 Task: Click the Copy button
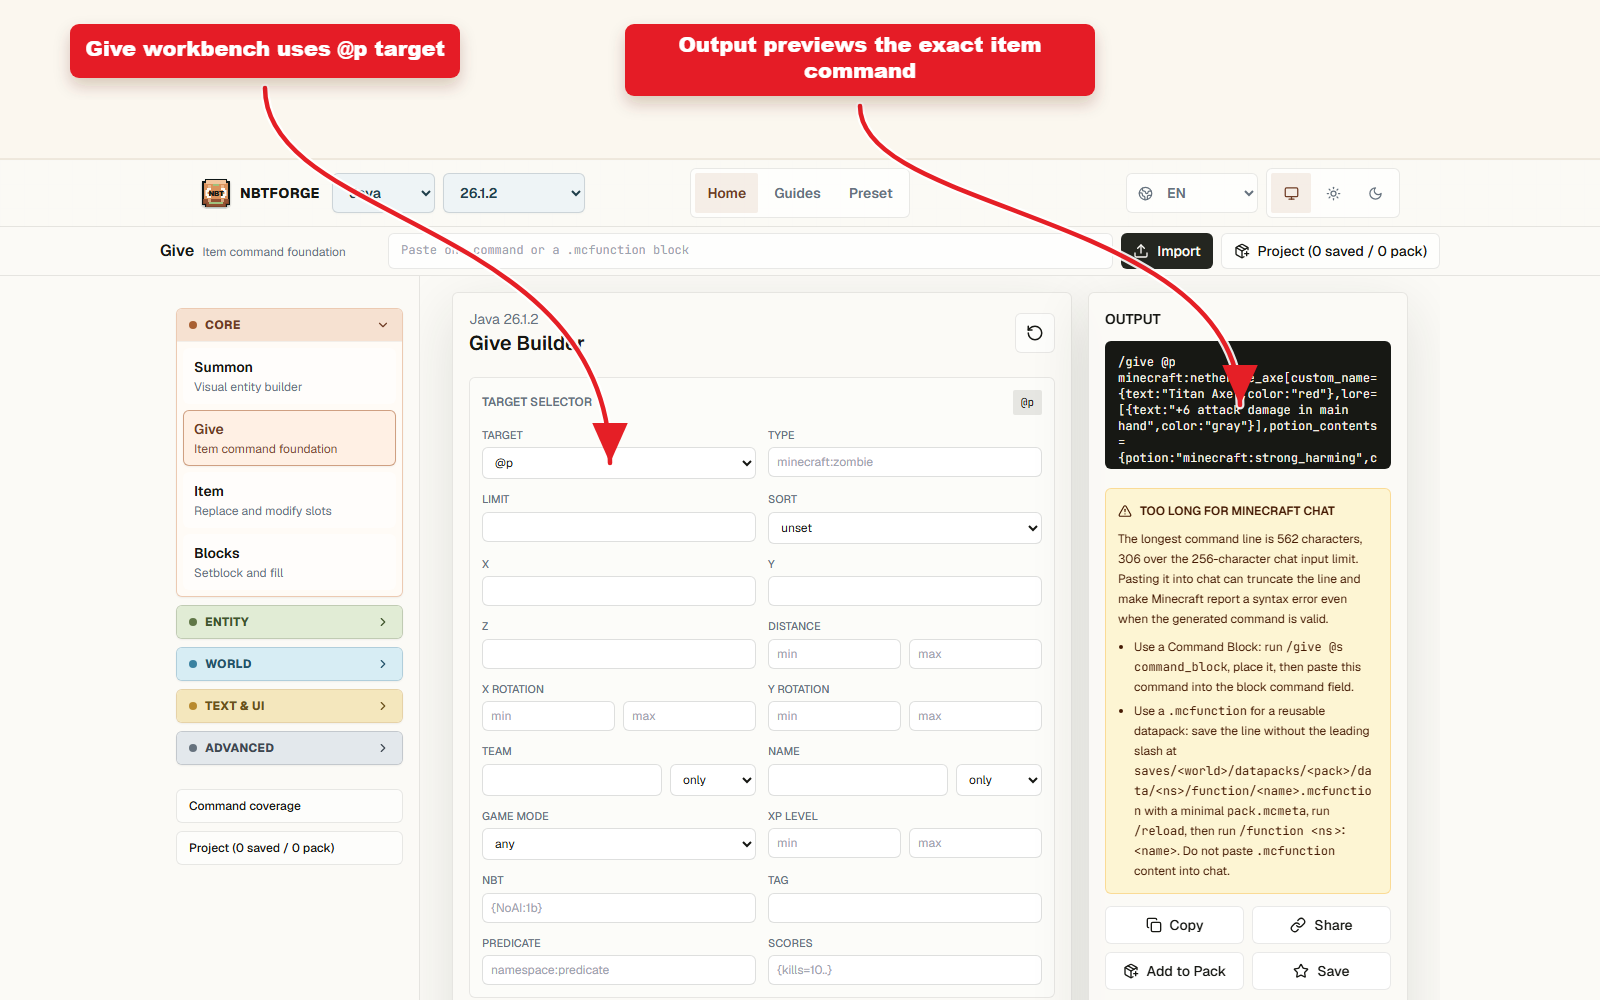tap(1174, 925)
